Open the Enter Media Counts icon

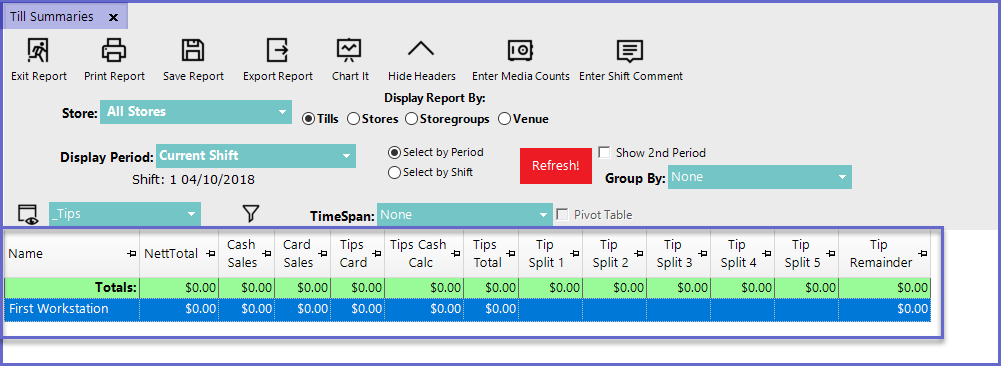(520, 50)
